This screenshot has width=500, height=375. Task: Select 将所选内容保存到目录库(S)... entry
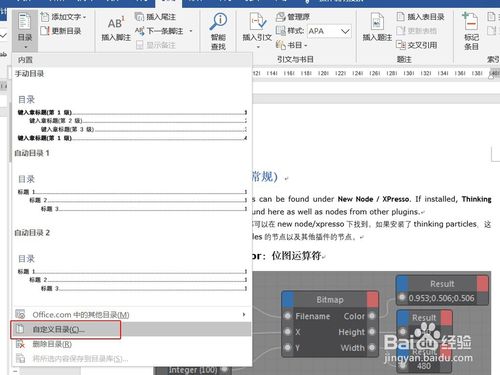(x=132, y=359)
